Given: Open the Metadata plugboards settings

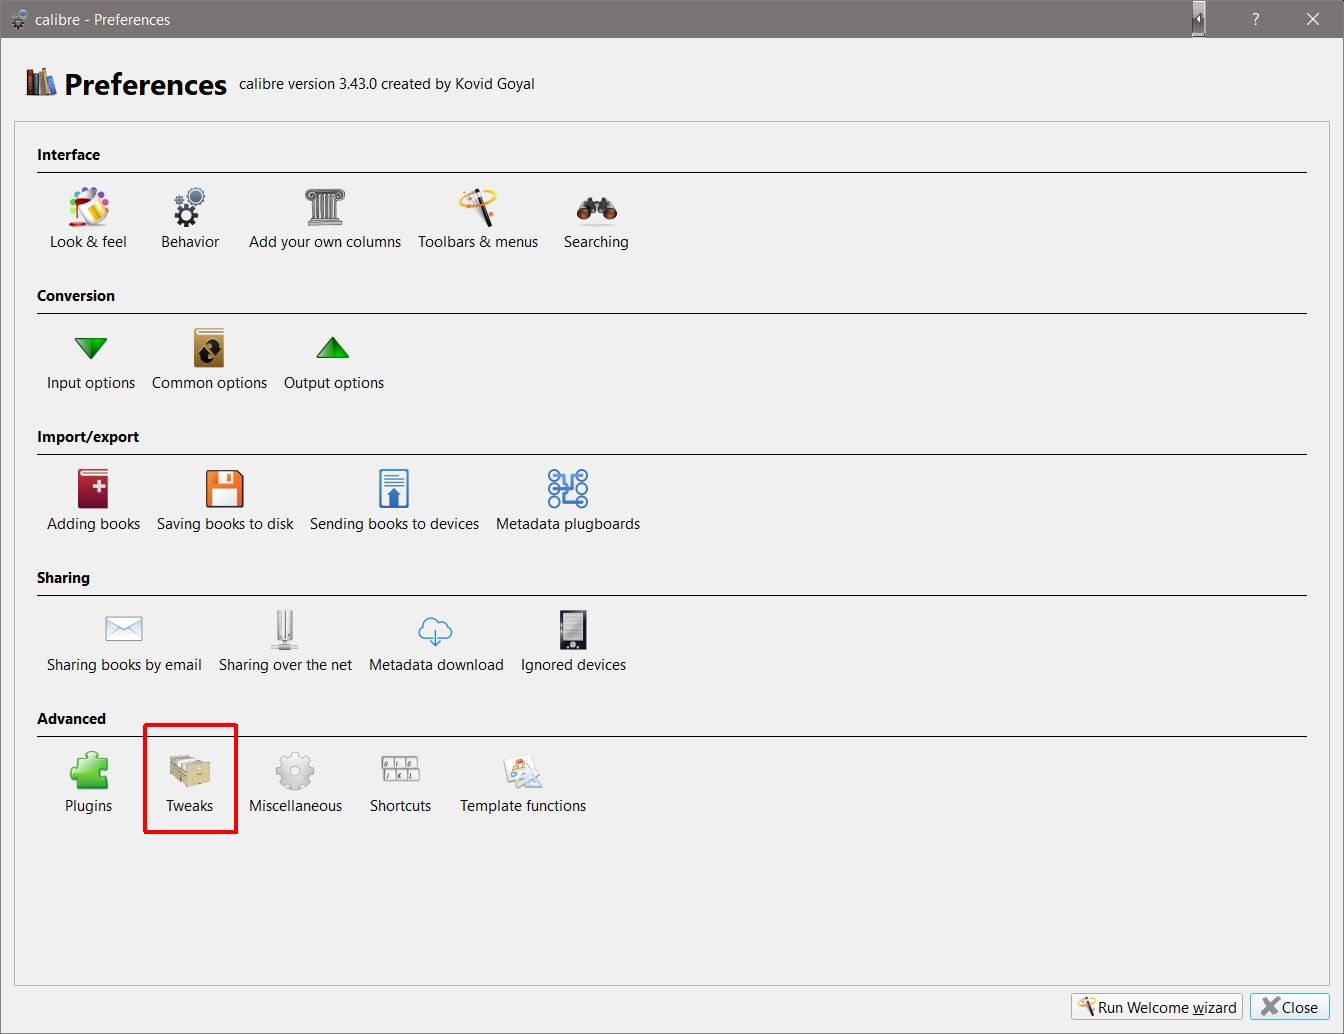Looking at the screenshot, I should click(568, 500).
